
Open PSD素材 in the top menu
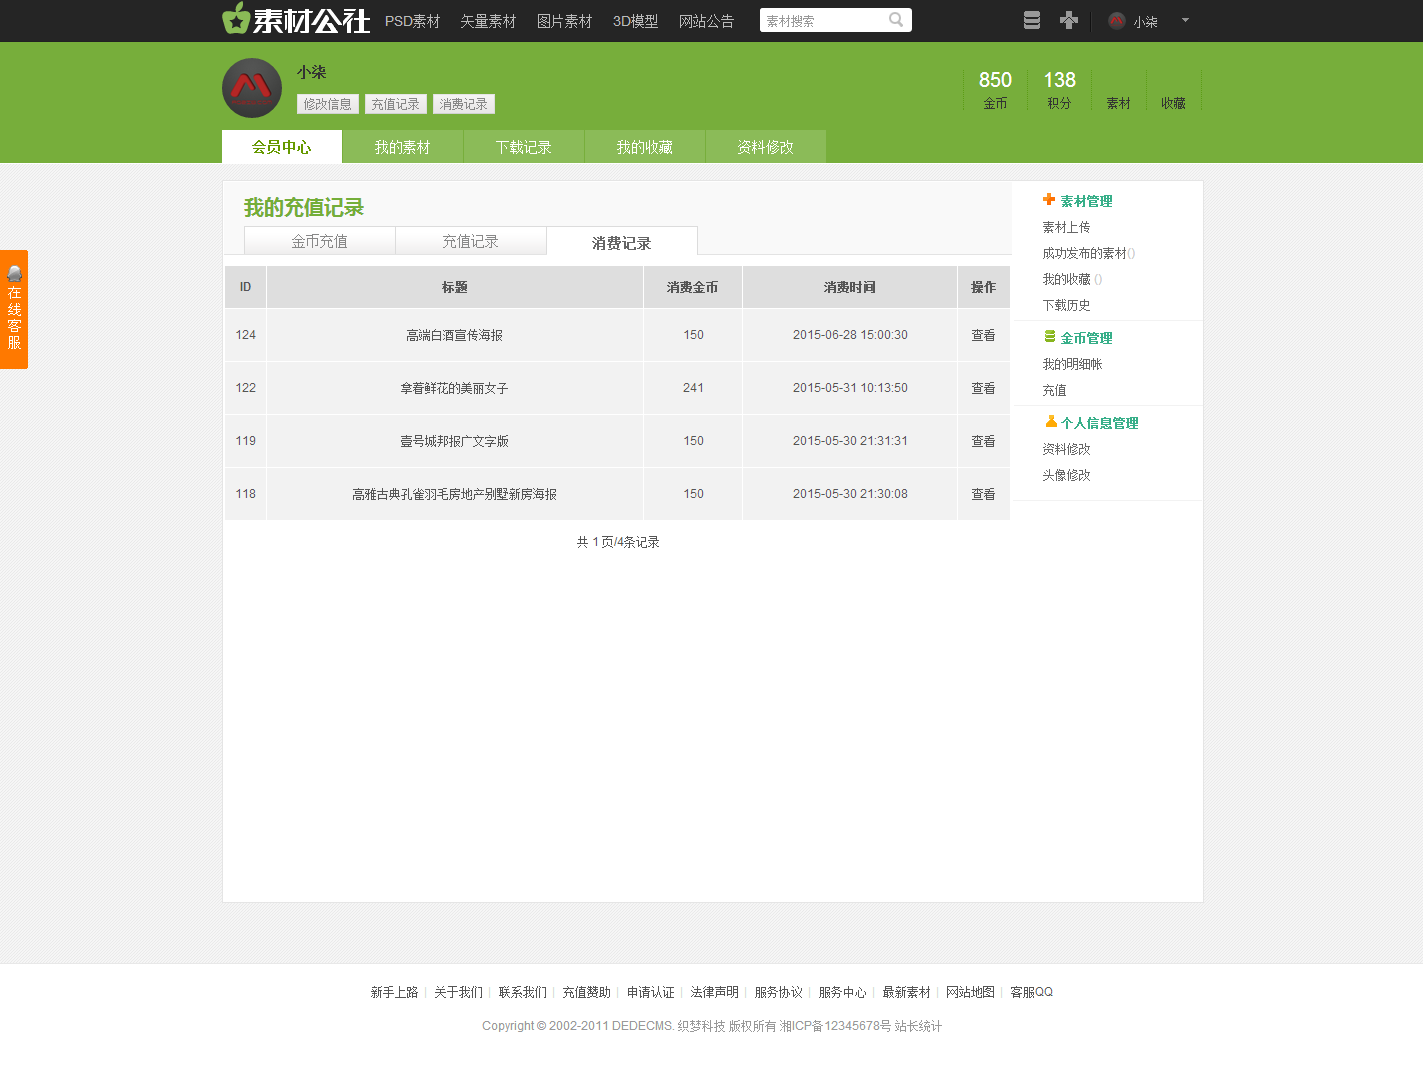[412, 21]
